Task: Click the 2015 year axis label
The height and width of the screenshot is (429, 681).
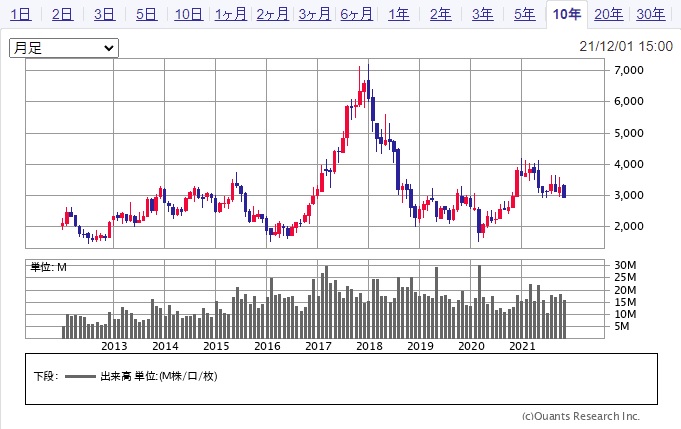Action: 216,346
